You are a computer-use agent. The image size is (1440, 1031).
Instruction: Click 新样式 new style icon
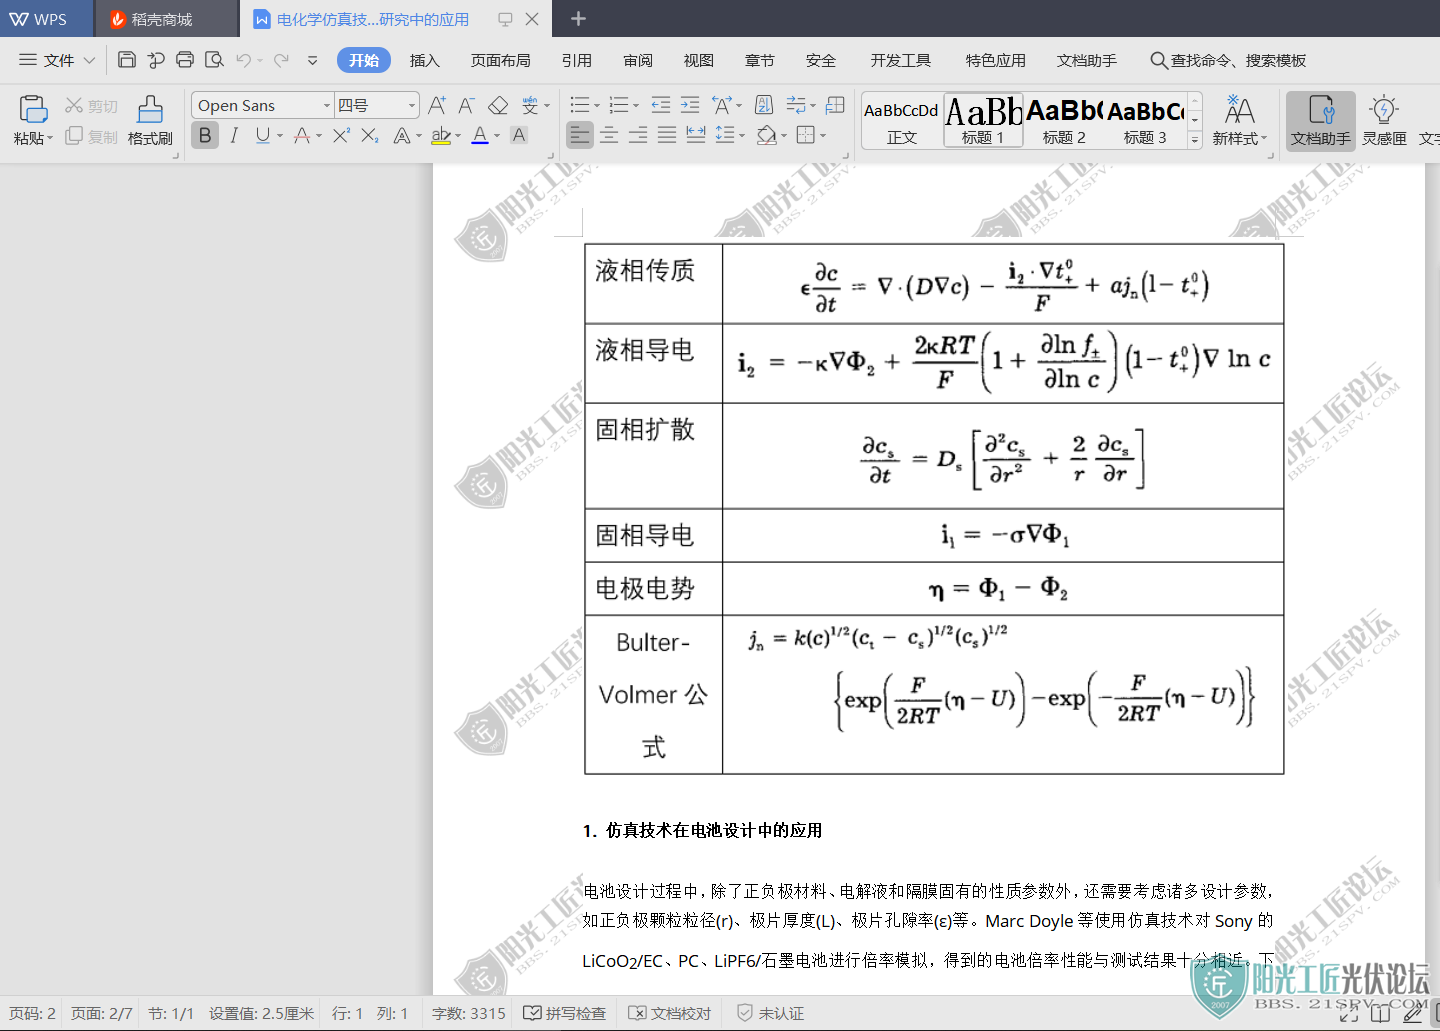pyautogui.click(x=1239, y=120)
